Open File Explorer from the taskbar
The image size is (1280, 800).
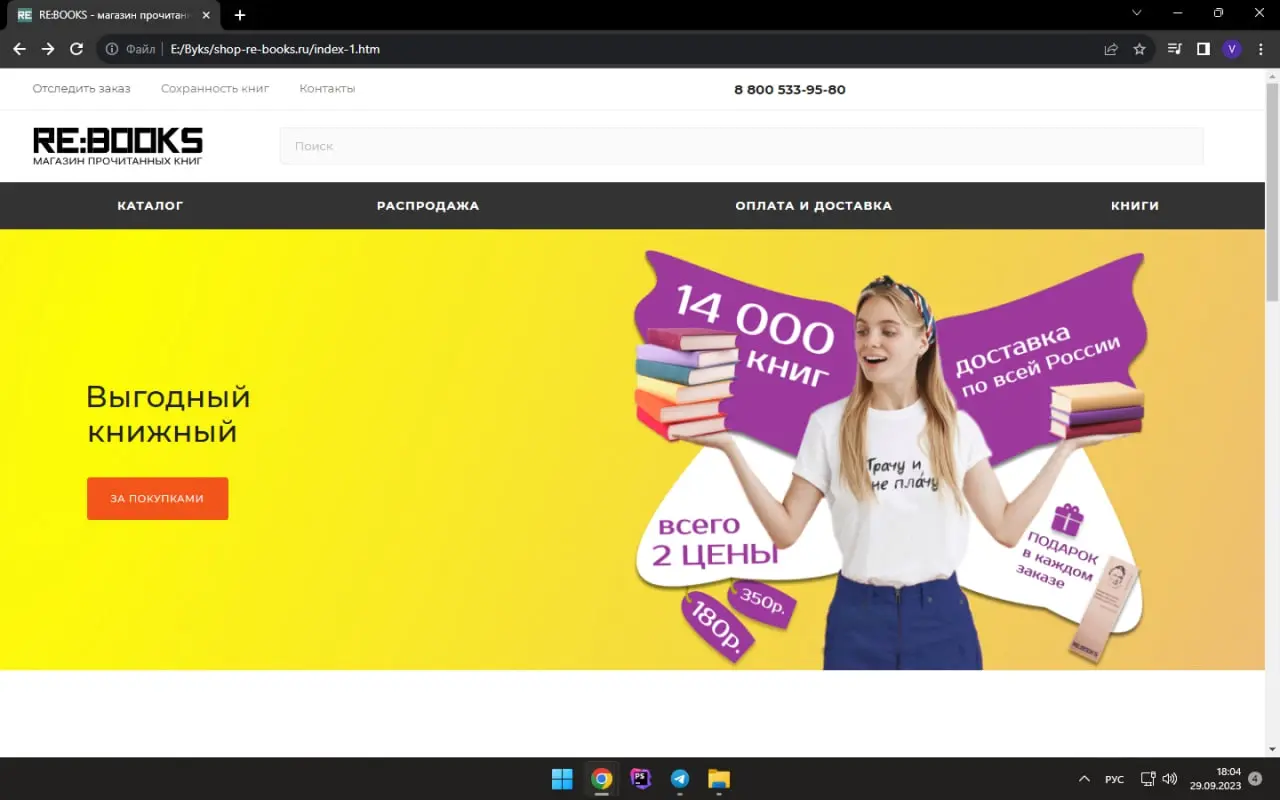pos(719,779)
